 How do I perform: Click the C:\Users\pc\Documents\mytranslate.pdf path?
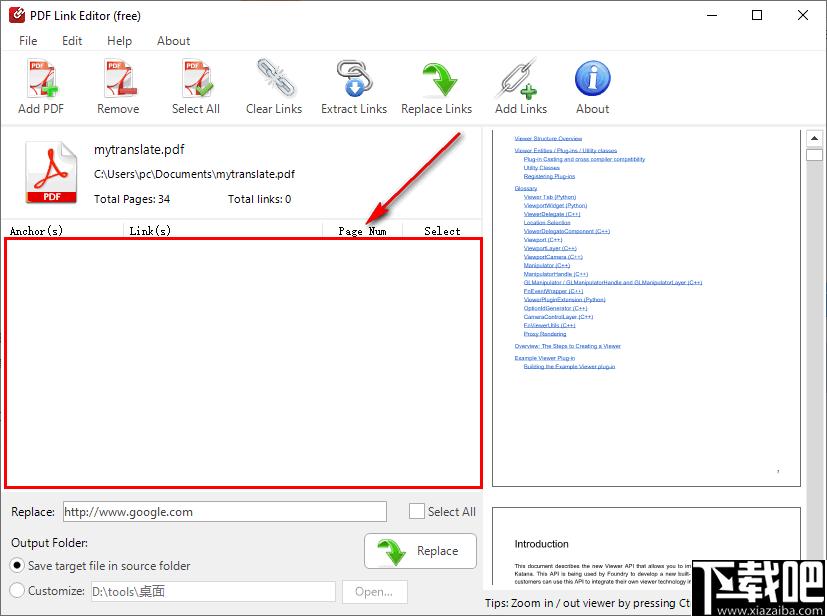click(x=194, y=174)
